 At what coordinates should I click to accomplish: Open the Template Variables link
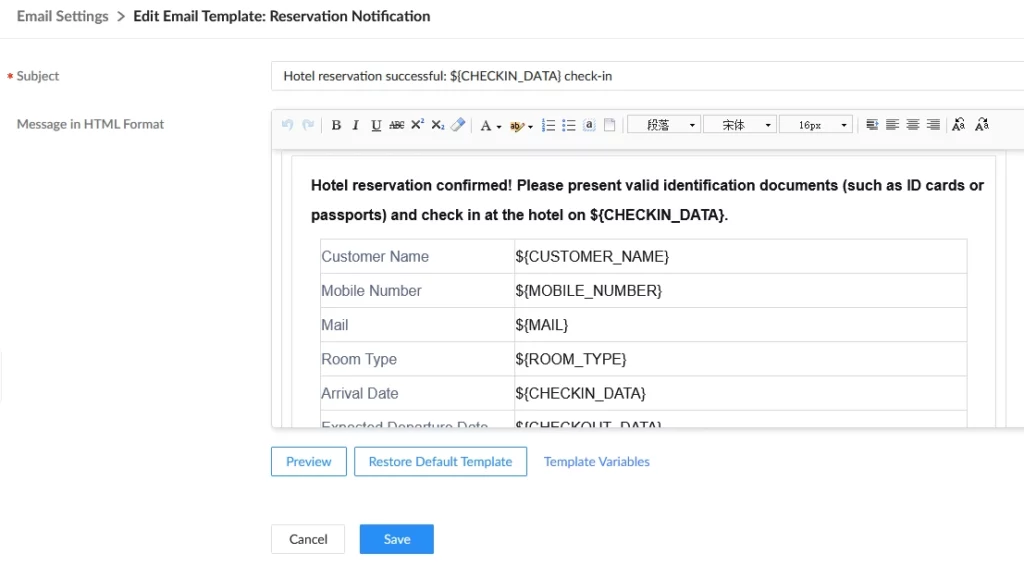(x=597, y=462)
